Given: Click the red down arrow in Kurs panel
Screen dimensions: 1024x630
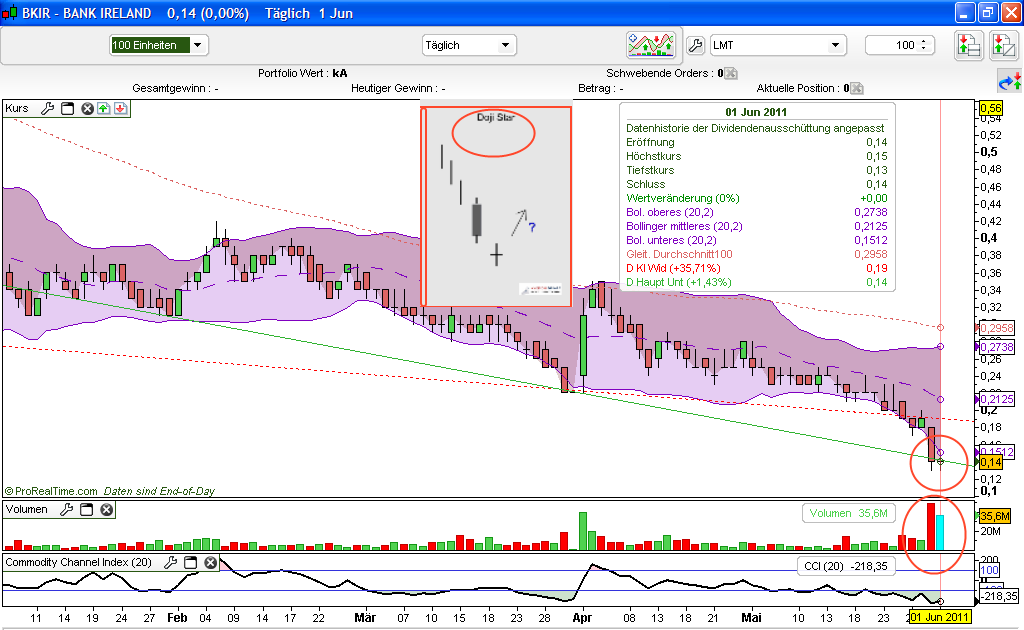Looking at the screenshot, I should 121,108.
